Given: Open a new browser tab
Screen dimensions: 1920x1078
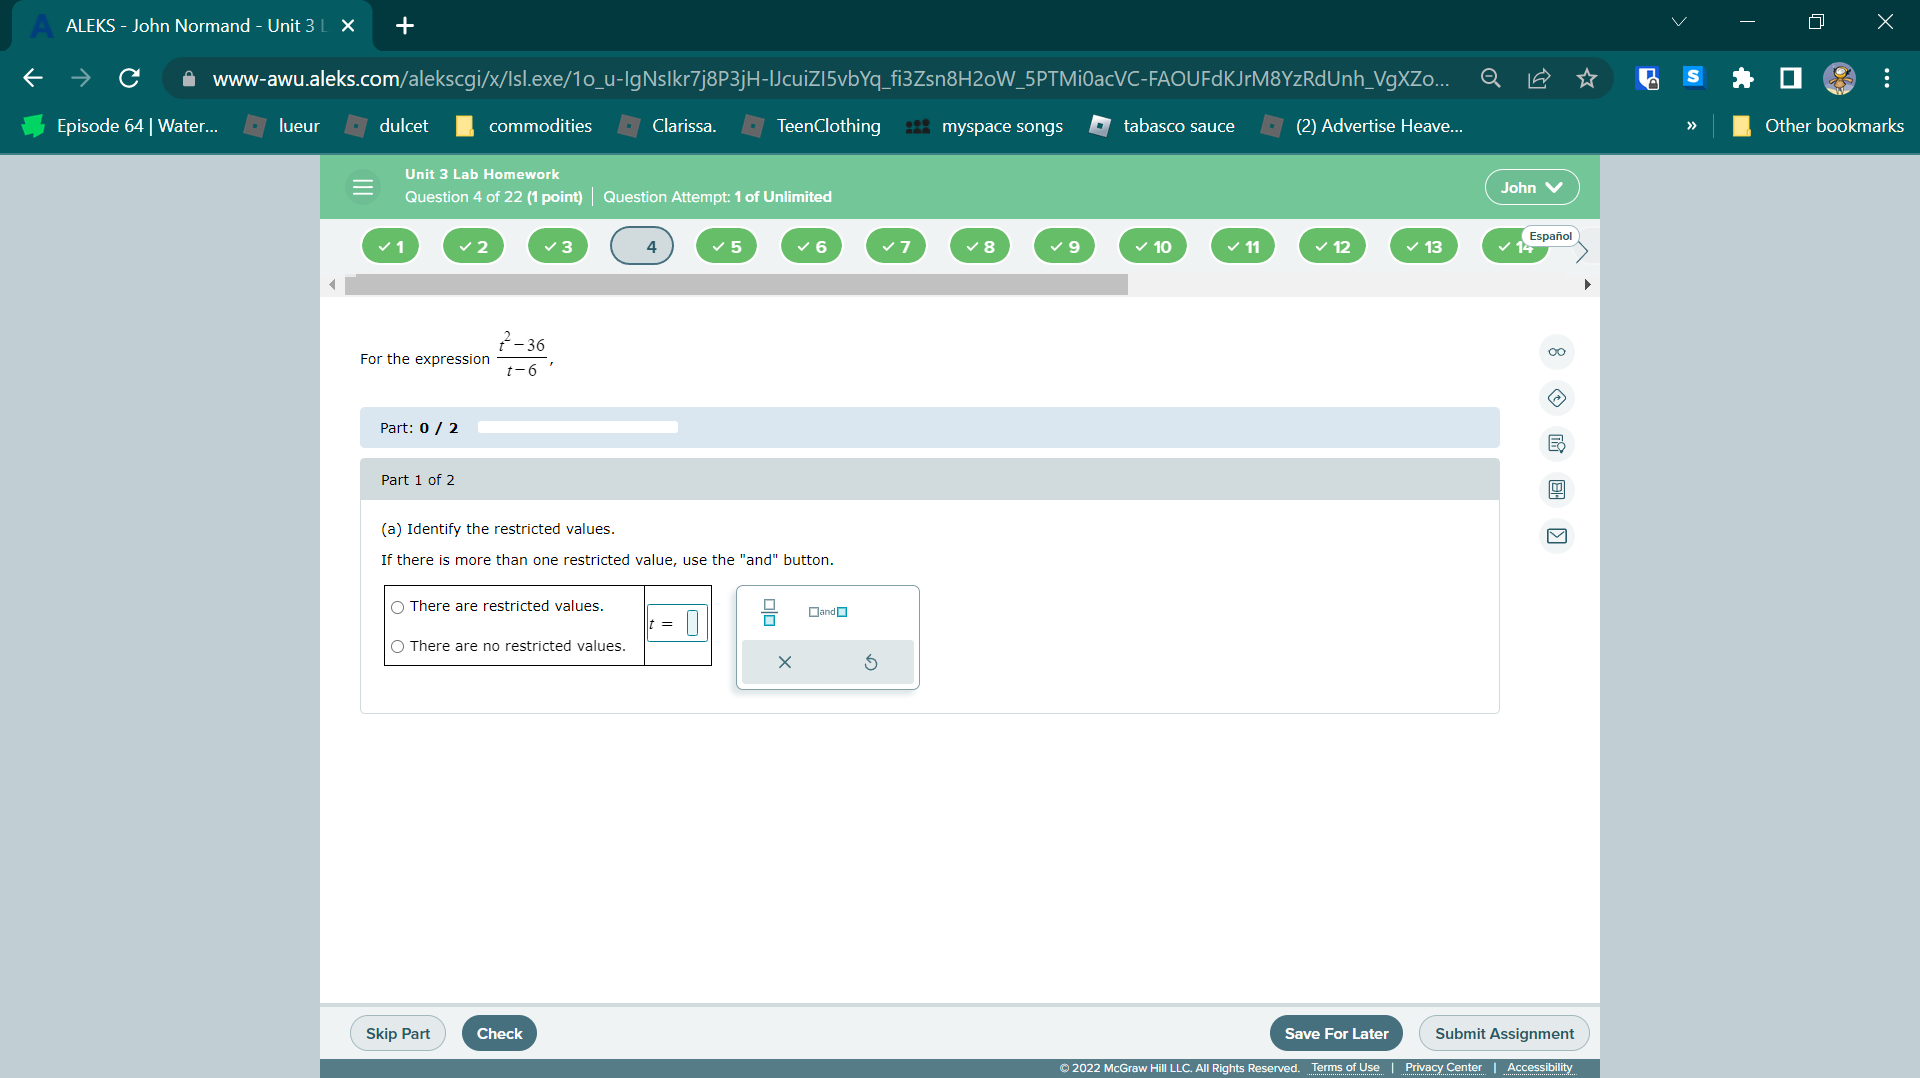Looking at the screenshot, I should tap(405, 25).
